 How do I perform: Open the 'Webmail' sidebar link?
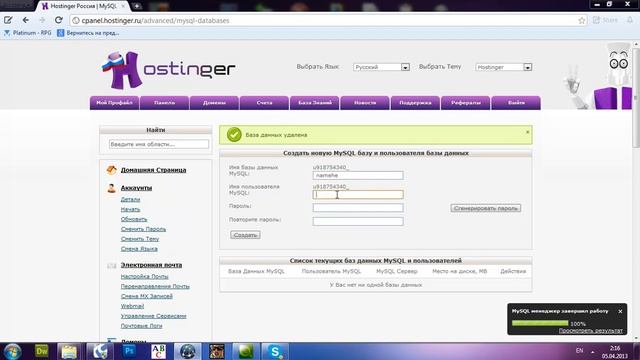[132, 306]
